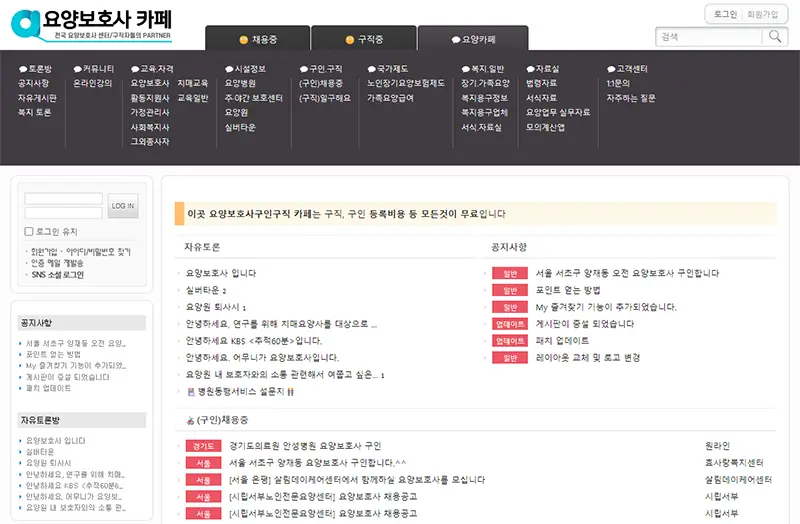Open (구직)일구해요 menu item
Viewport: 800px width, 524px height.
[325, 98]
